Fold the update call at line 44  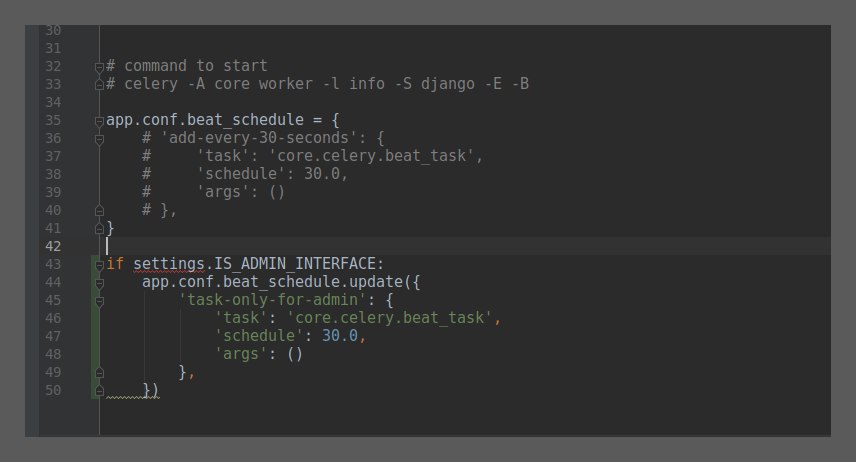tap(99, 283)
